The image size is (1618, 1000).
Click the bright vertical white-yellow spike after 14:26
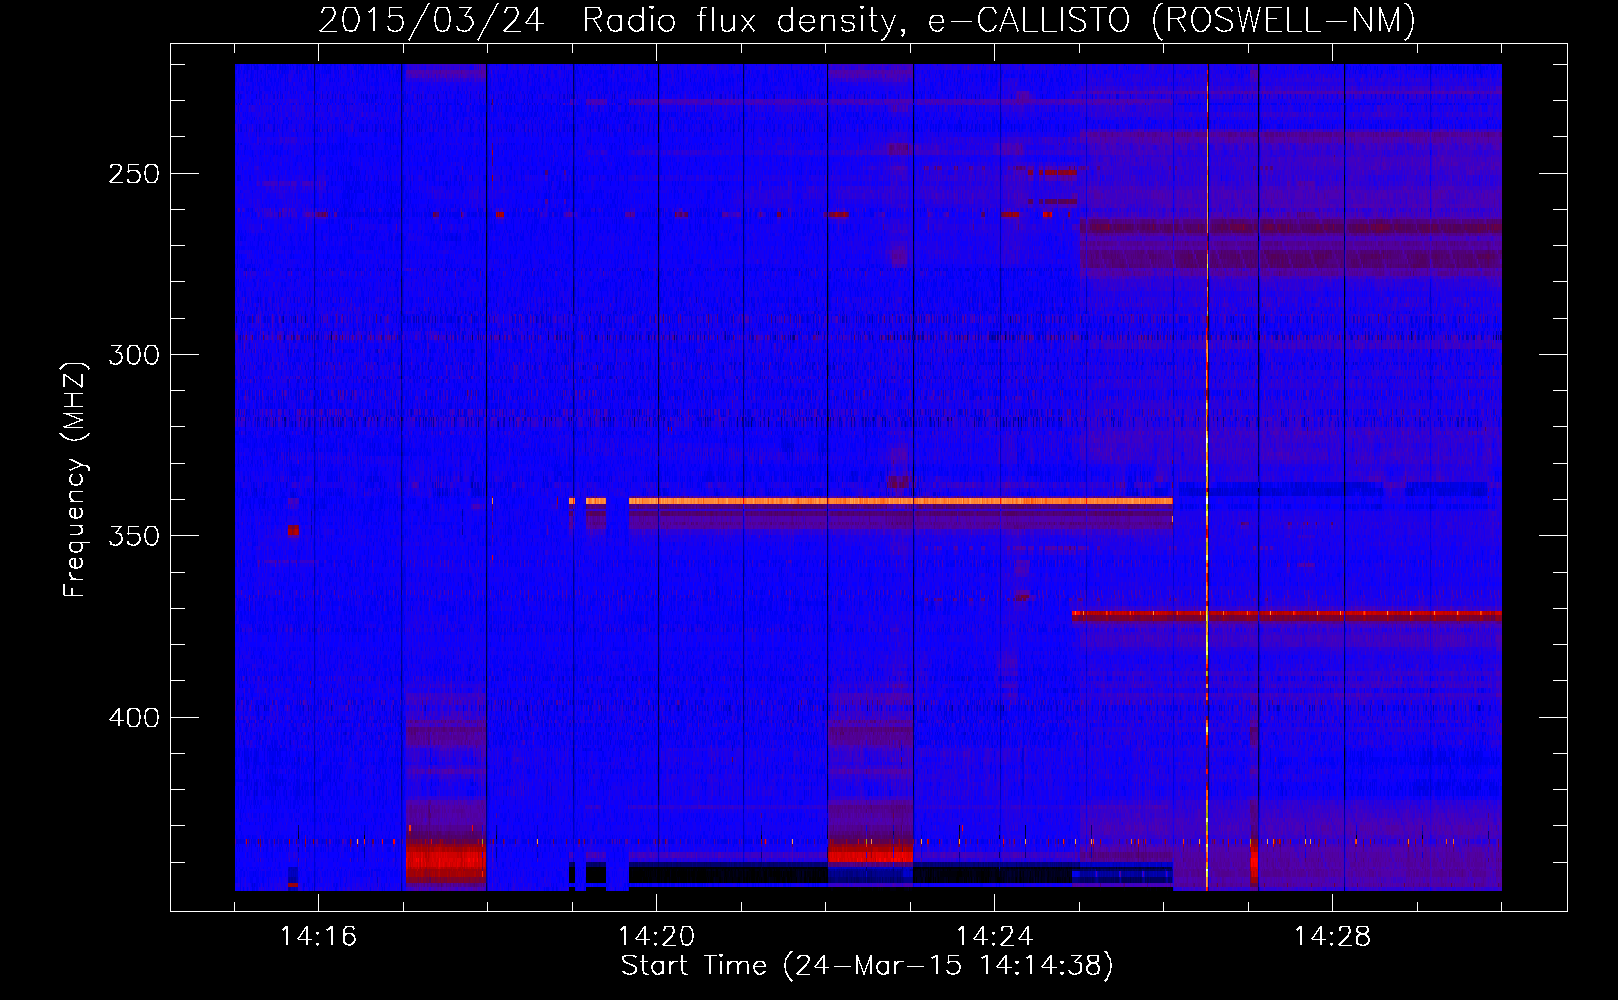click(x=1207, y=477)
